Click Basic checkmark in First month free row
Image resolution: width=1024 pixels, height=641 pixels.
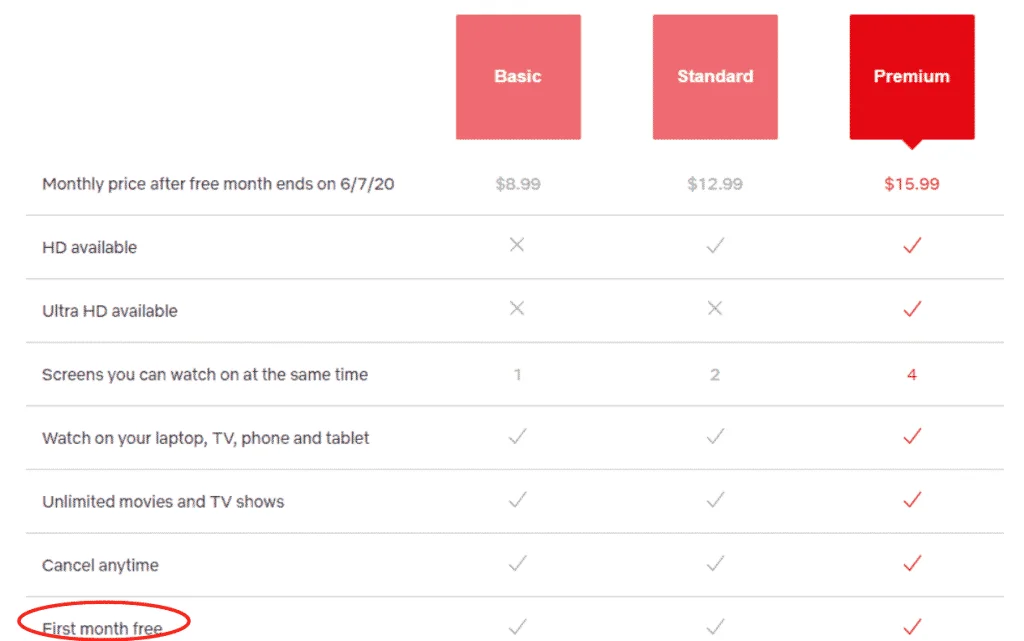click(518, 627)
